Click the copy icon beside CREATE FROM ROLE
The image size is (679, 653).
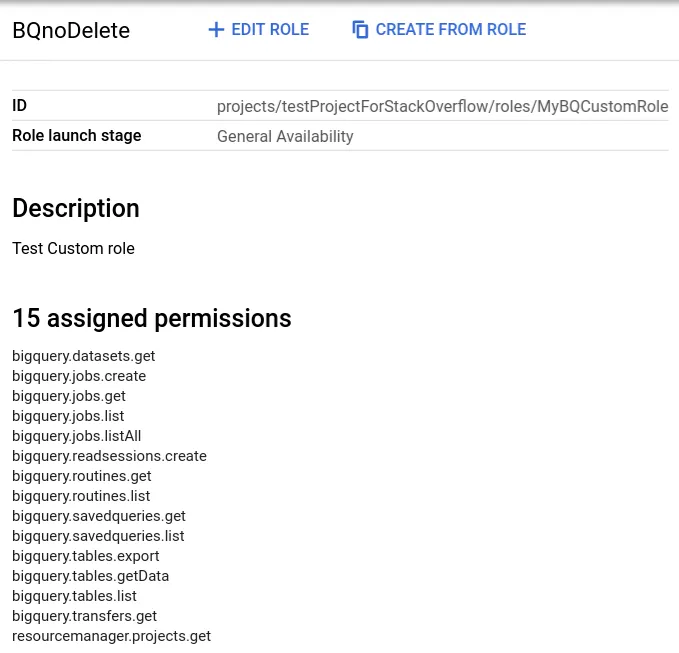pyautogui.click(x=361, y=30)
